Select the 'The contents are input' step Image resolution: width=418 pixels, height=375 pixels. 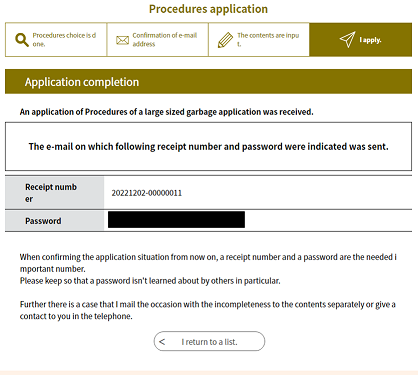tap(259, 40)
